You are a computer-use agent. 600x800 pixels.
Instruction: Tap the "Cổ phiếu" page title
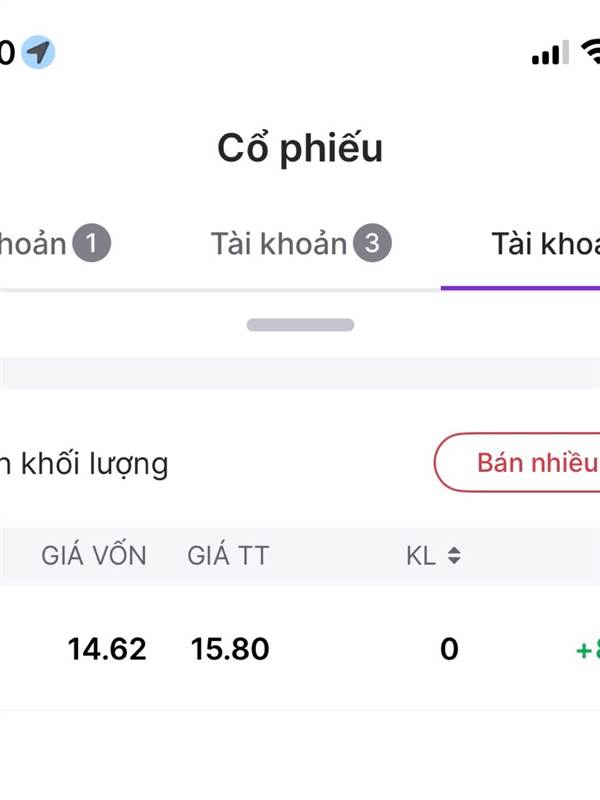coord(300,148)
